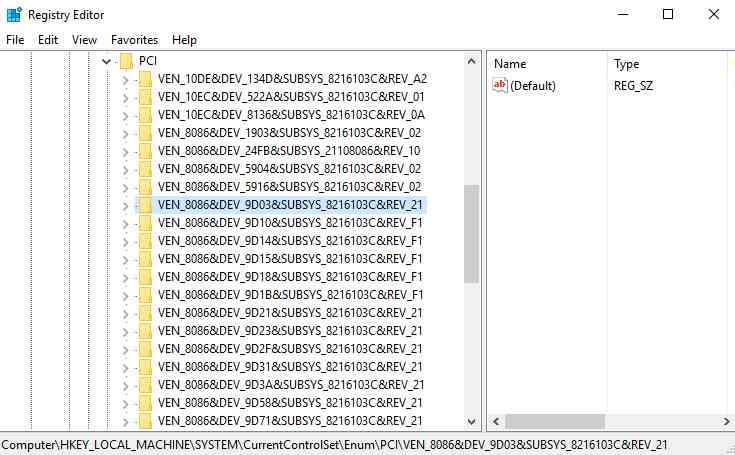Click folder icon of VEN_8086&DEV_9D1B key
The image size is (735, 455).
tap(145, 295)
